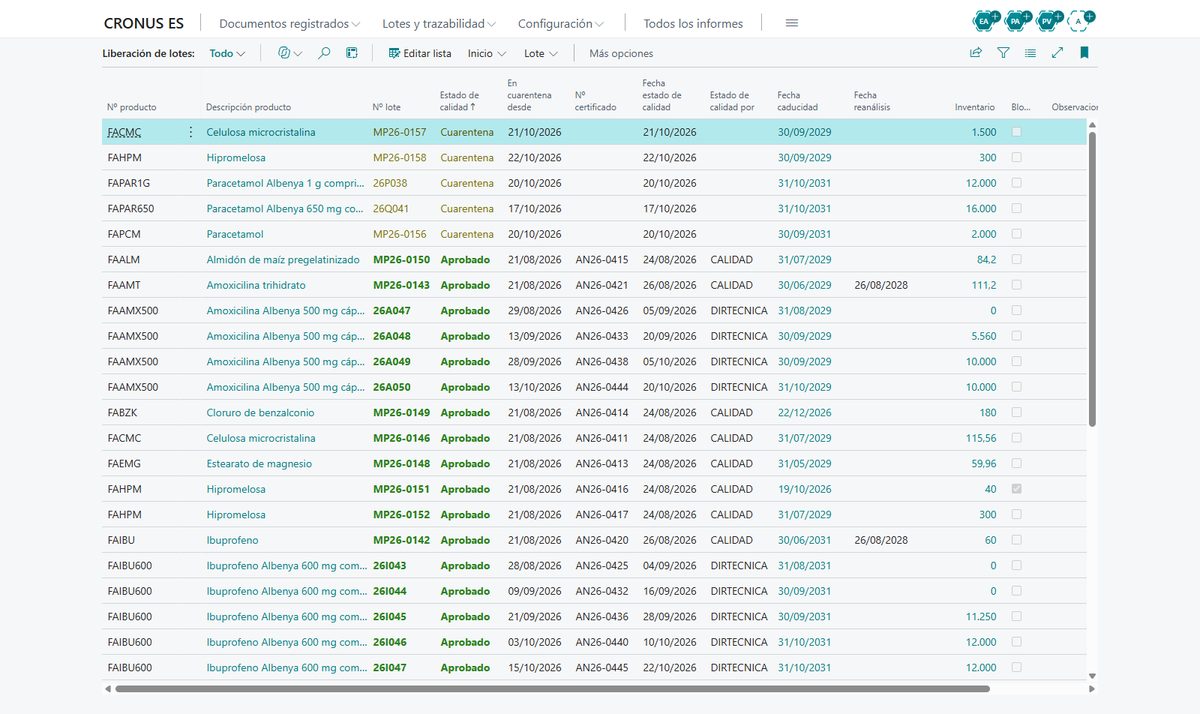Open row options for FACMC MP26-0157
Screen dimensions: 1200x714
tap(191, 132)
